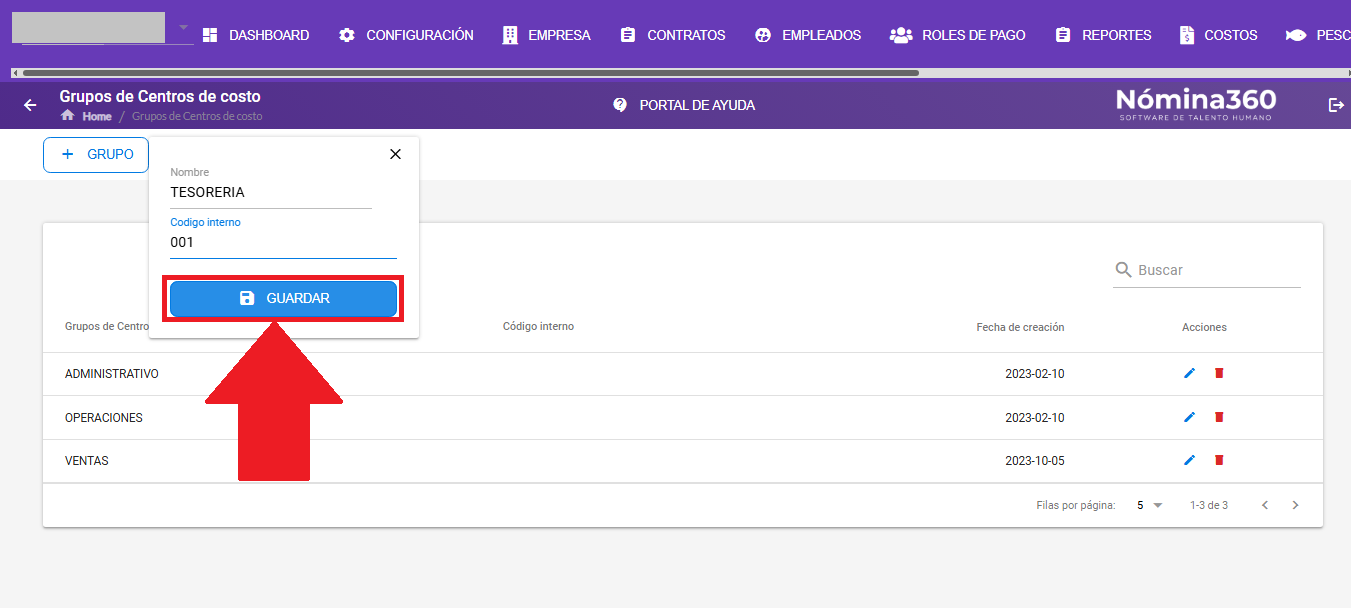Click the Nómina360 logo
Viewport: 1351px width, 608px height.
(x=1196, y=104)
